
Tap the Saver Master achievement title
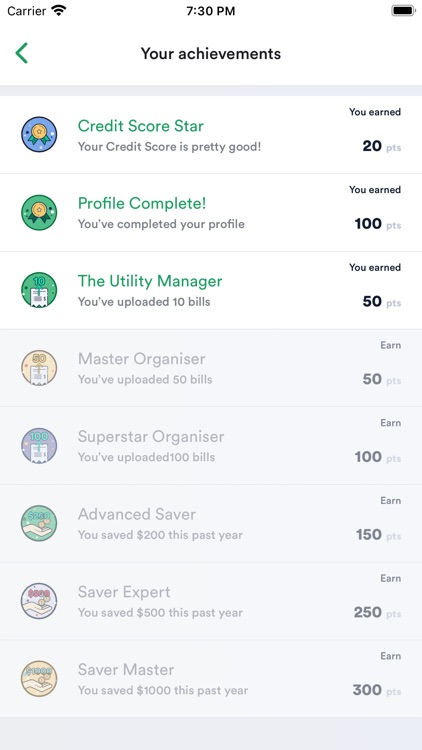coord(126,670)
